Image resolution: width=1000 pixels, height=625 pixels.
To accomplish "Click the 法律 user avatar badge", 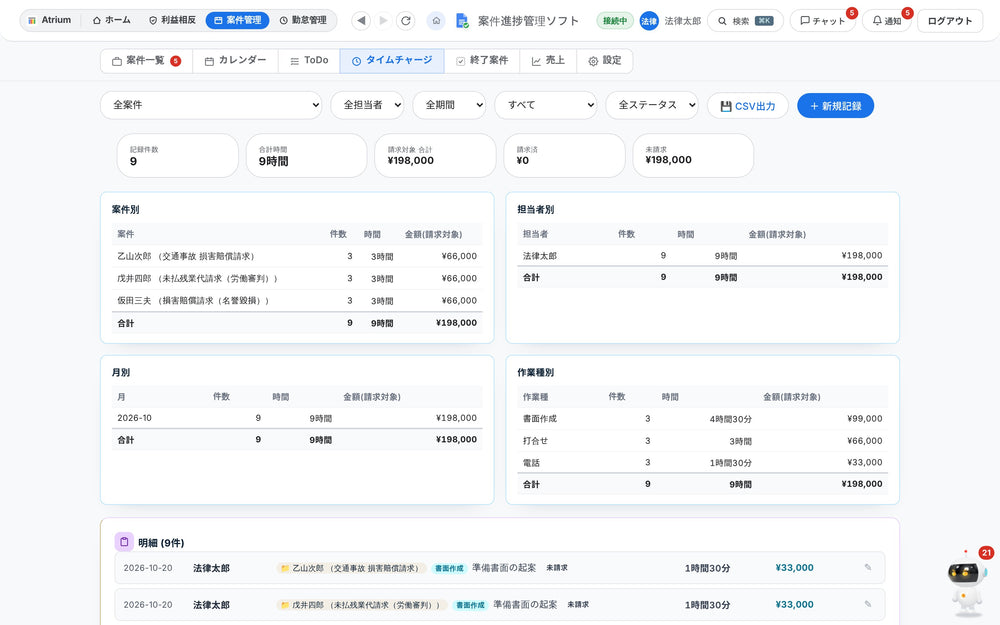I will pos(649,21).
